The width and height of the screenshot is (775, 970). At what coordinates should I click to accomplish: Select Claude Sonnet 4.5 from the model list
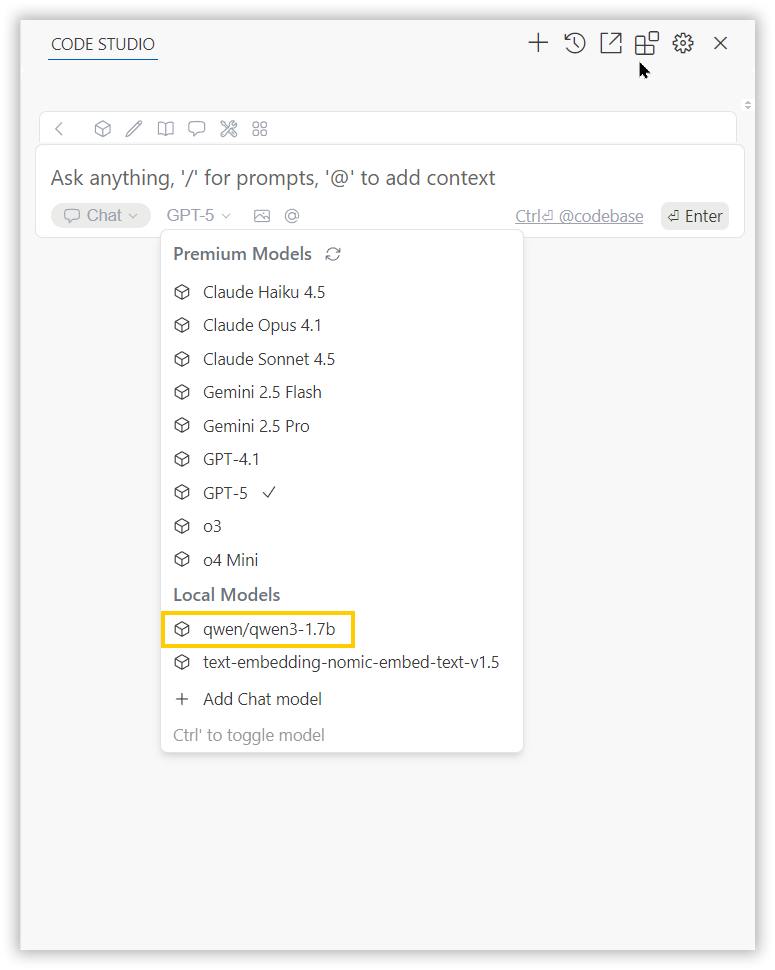click(x=268, y=358)
